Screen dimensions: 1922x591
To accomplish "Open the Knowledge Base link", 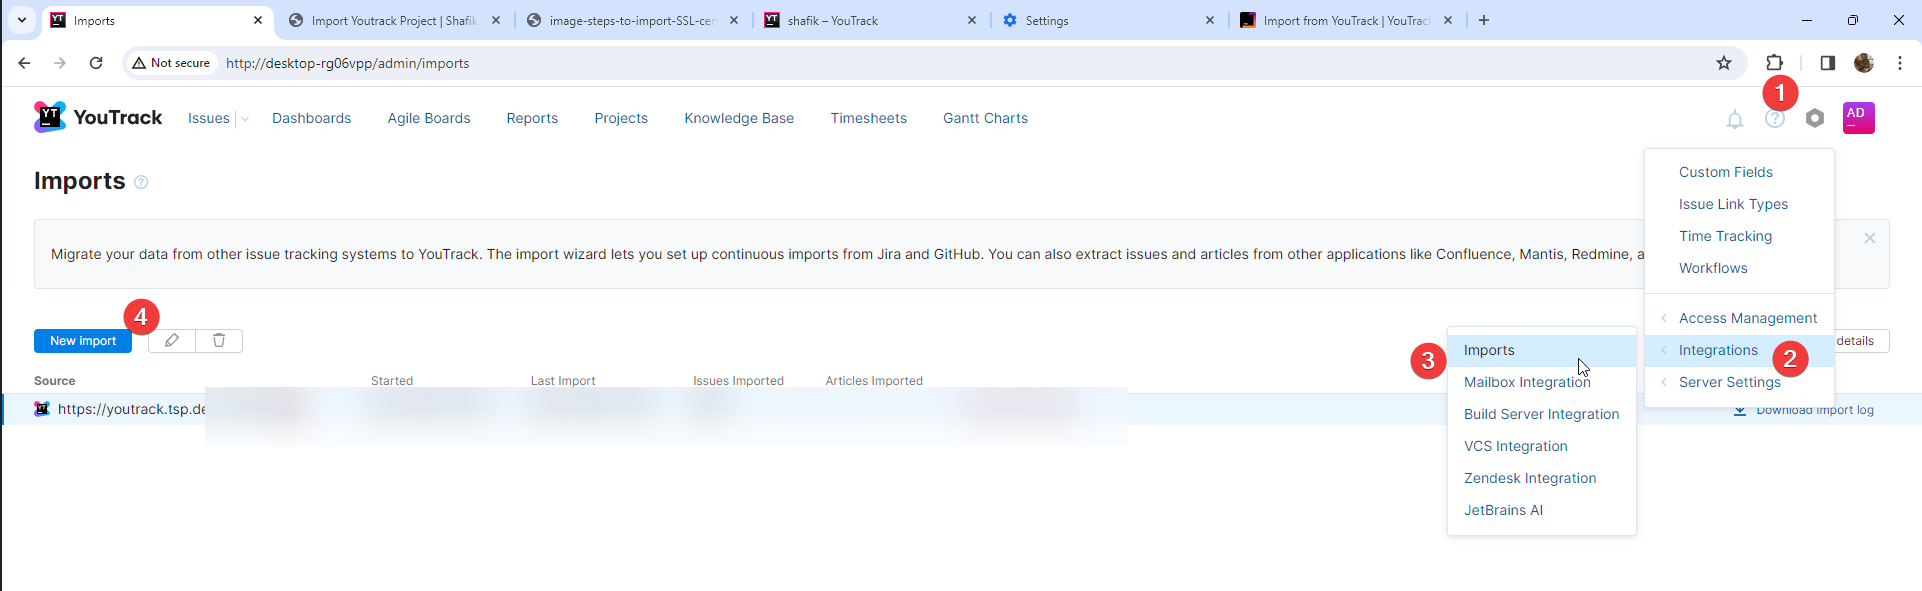I will point(738,118).
